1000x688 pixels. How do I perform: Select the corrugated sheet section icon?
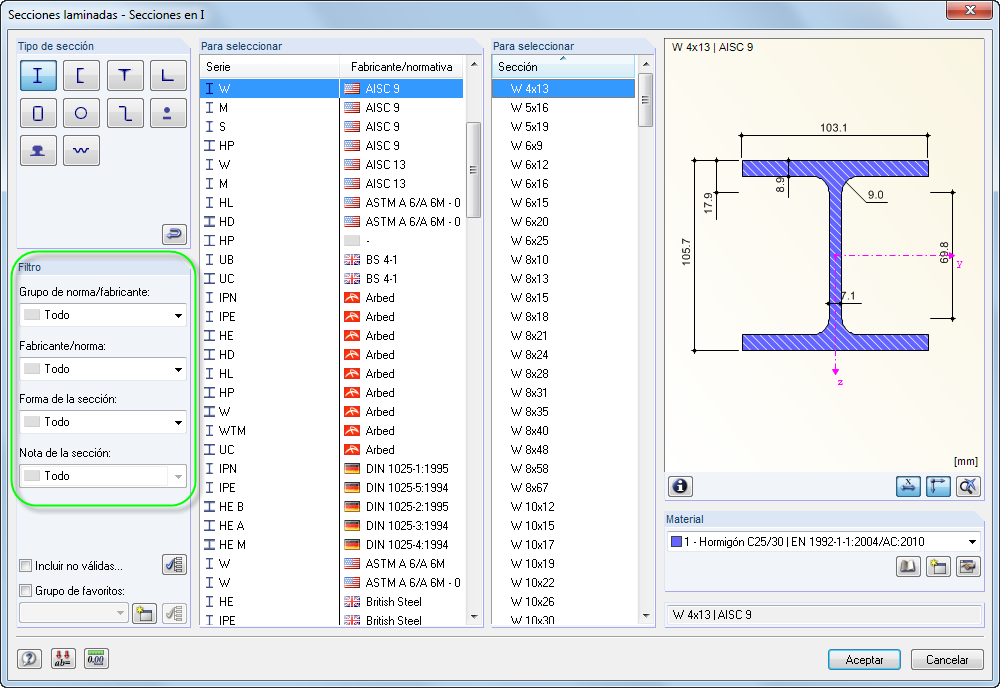click(x=81, y=150)
